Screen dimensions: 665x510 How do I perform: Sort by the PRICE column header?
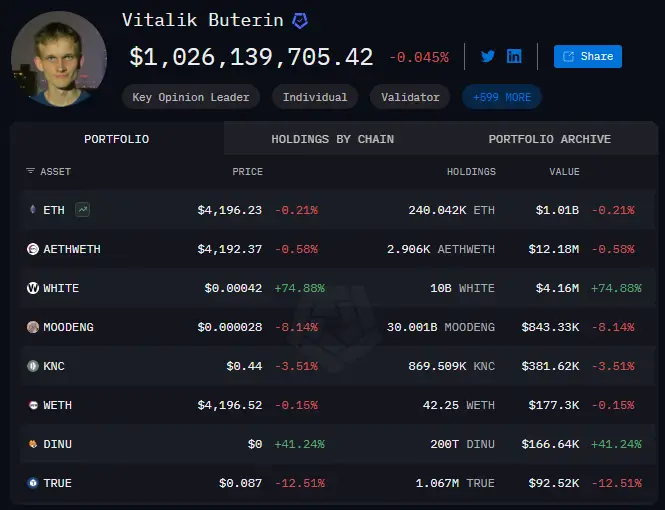click(247, 172)
